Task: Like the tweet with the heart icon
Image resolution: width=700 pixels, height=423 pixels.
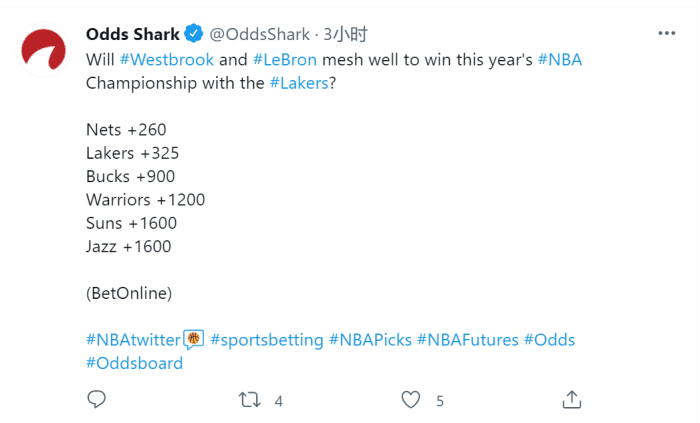Action: click(411, 400)
